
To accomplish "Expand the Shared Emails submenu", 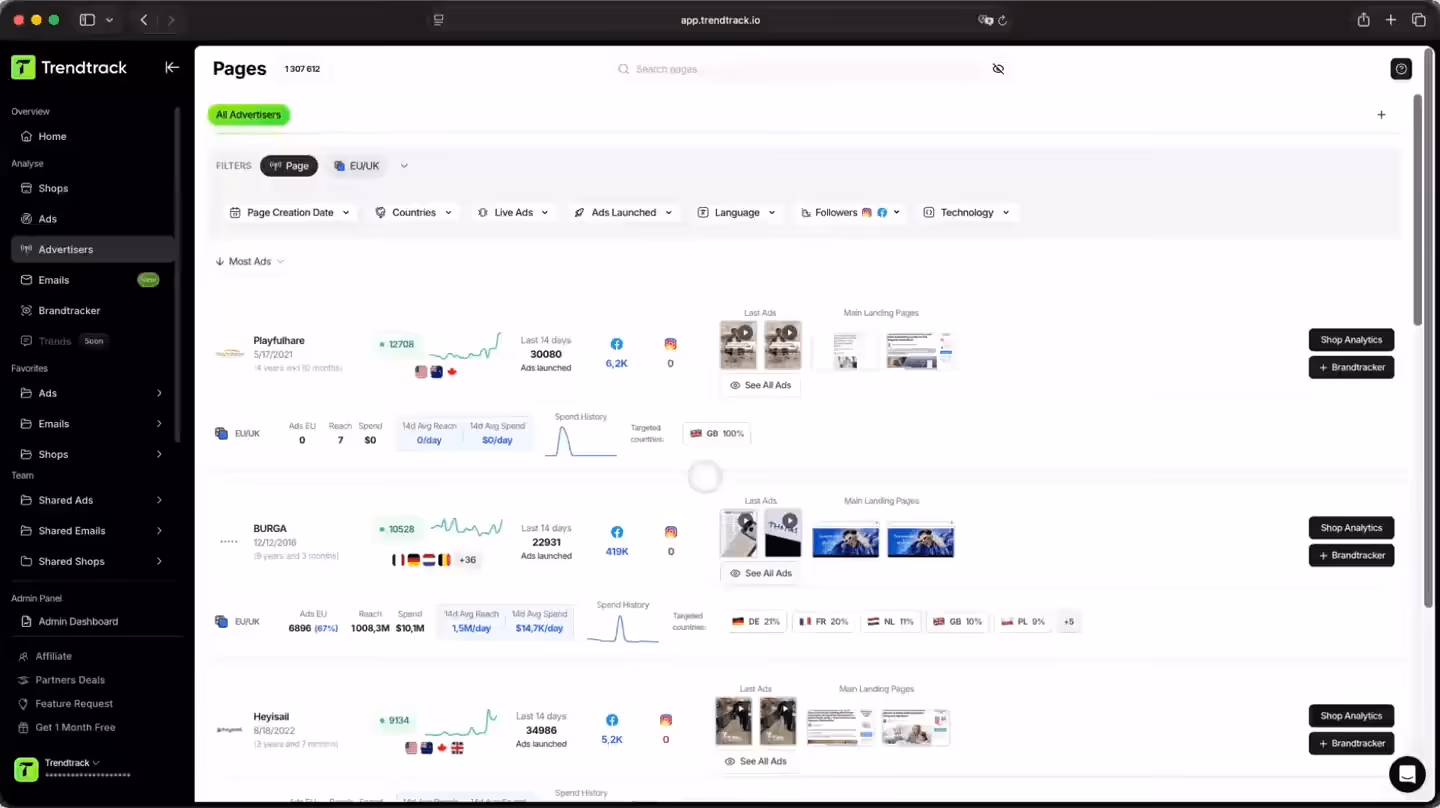I will click(159, 531).
